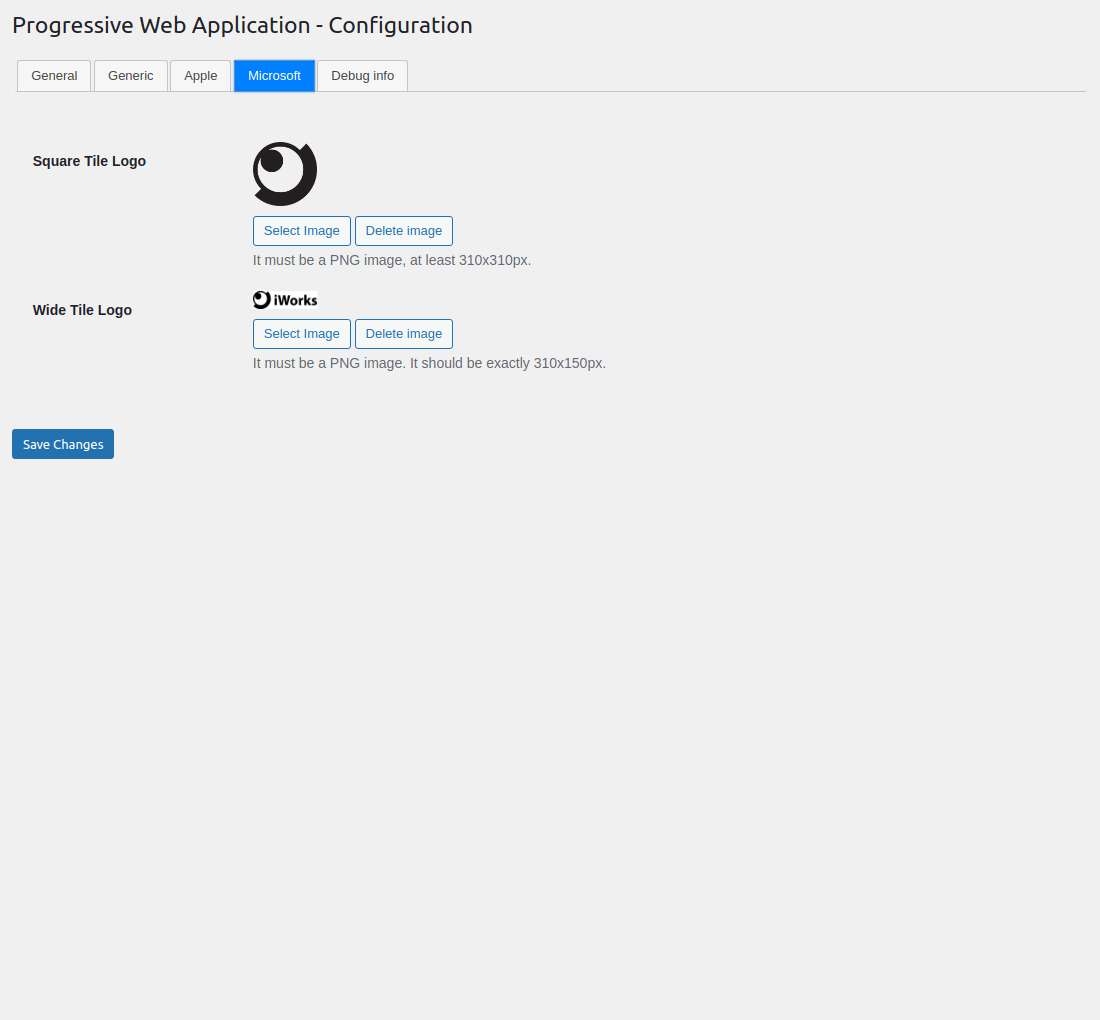Open the Apple tab
The width and height of the screenshot is (1100, 1020).
click(x=201, y=76)
